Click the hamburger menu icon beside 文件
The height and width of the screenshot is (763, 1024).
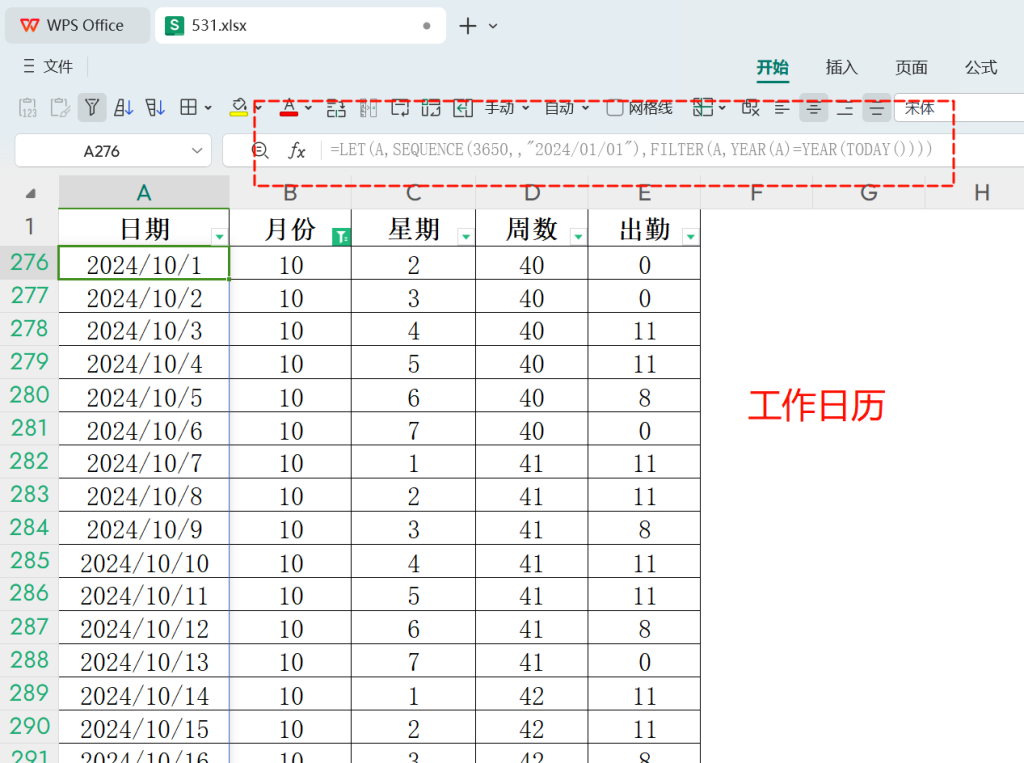(x=29, y=66)
